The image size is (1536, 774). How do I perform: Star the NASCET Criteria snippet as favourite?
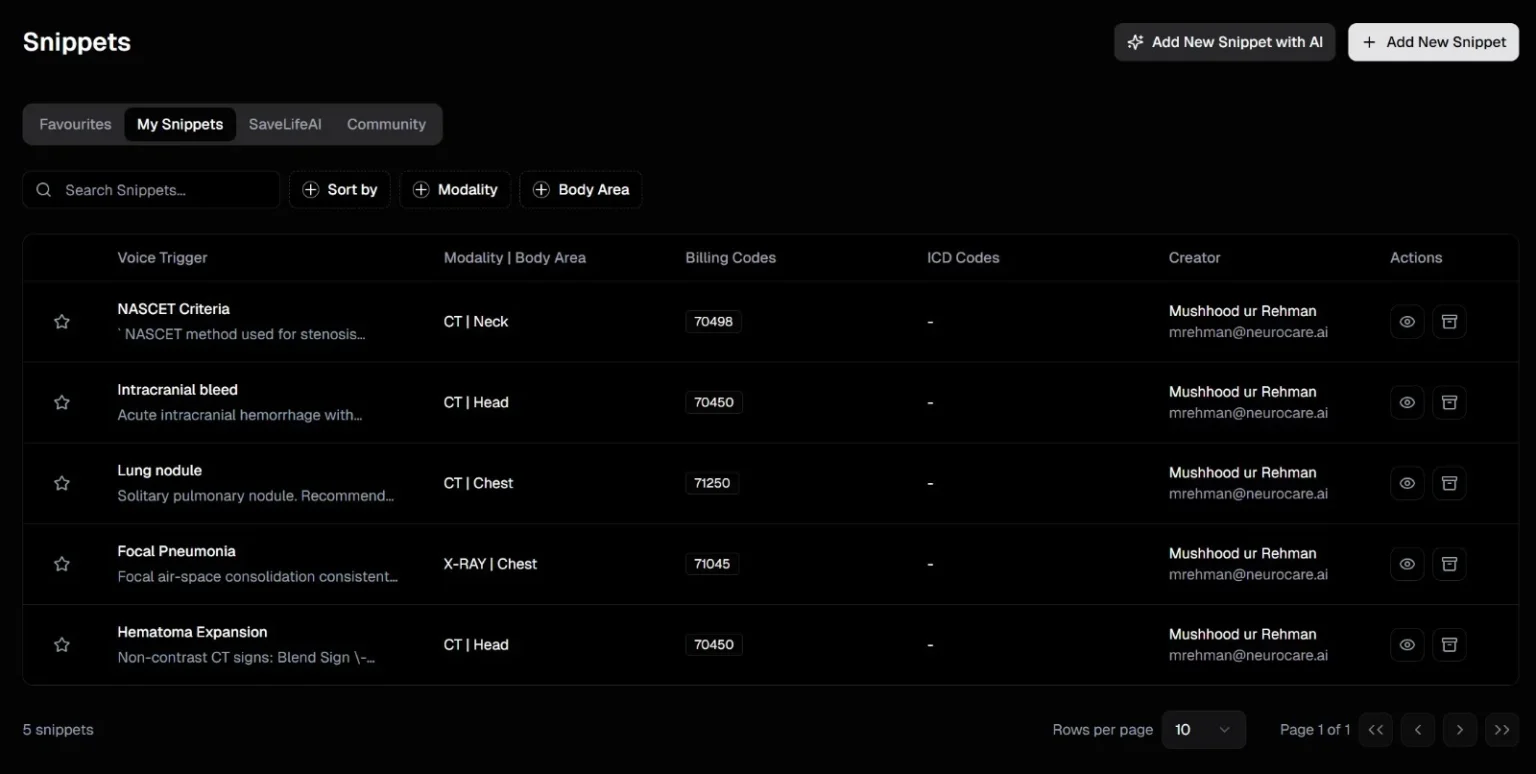[62, 322]
